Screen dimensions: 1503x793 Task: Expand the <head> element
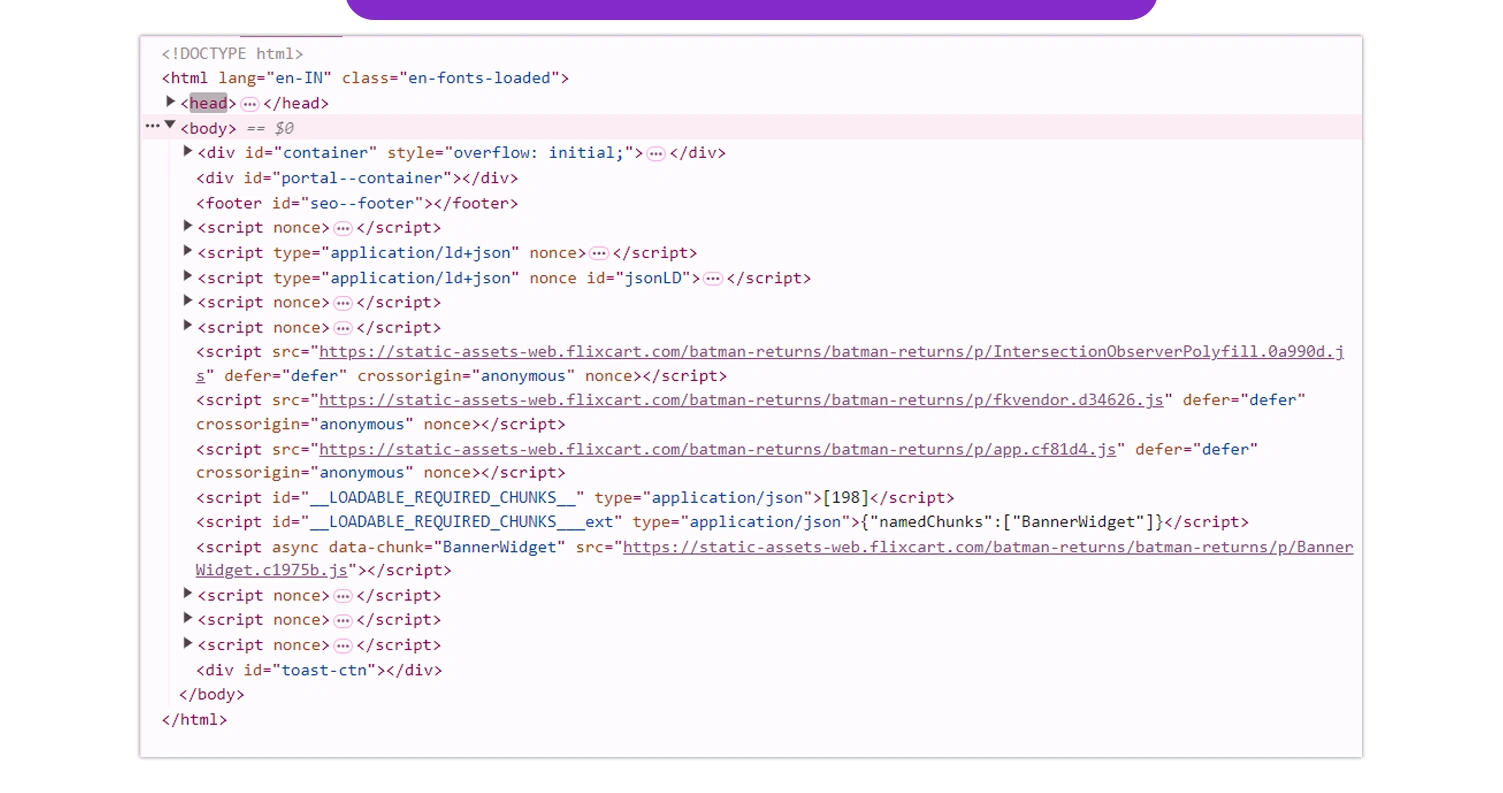pos(170,101)
